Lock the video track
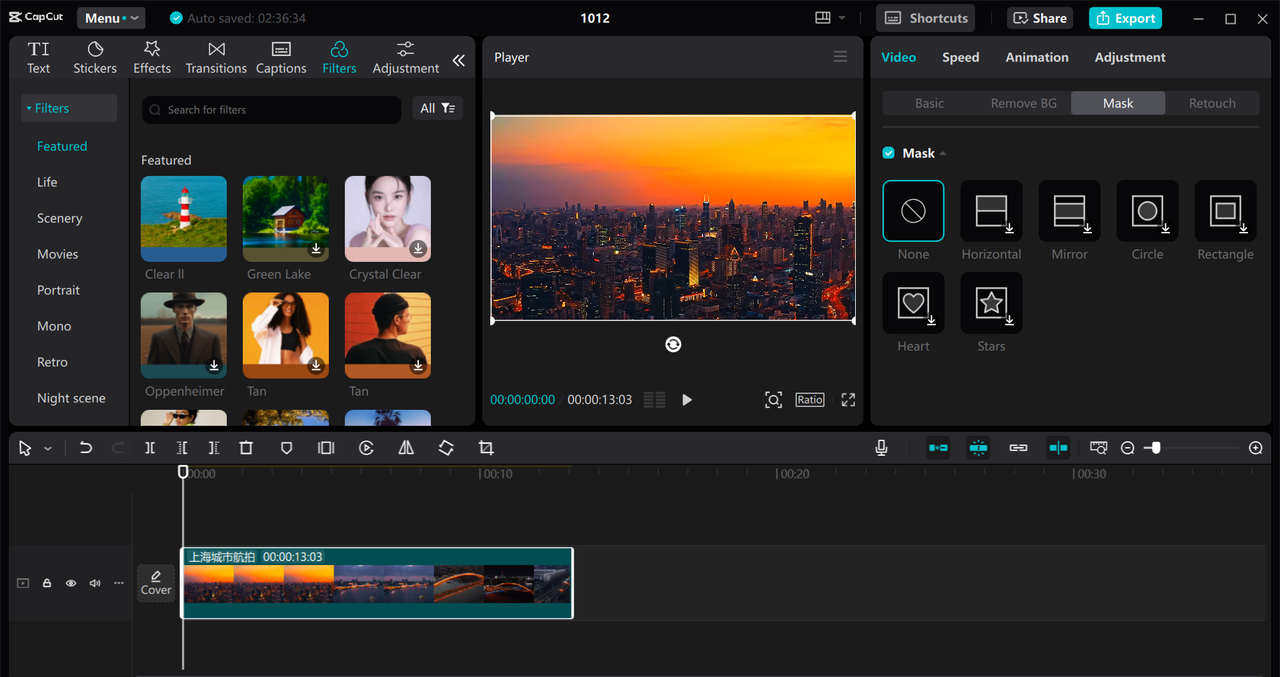This screenshot has width=1280, height=677. tap(47, 583)
